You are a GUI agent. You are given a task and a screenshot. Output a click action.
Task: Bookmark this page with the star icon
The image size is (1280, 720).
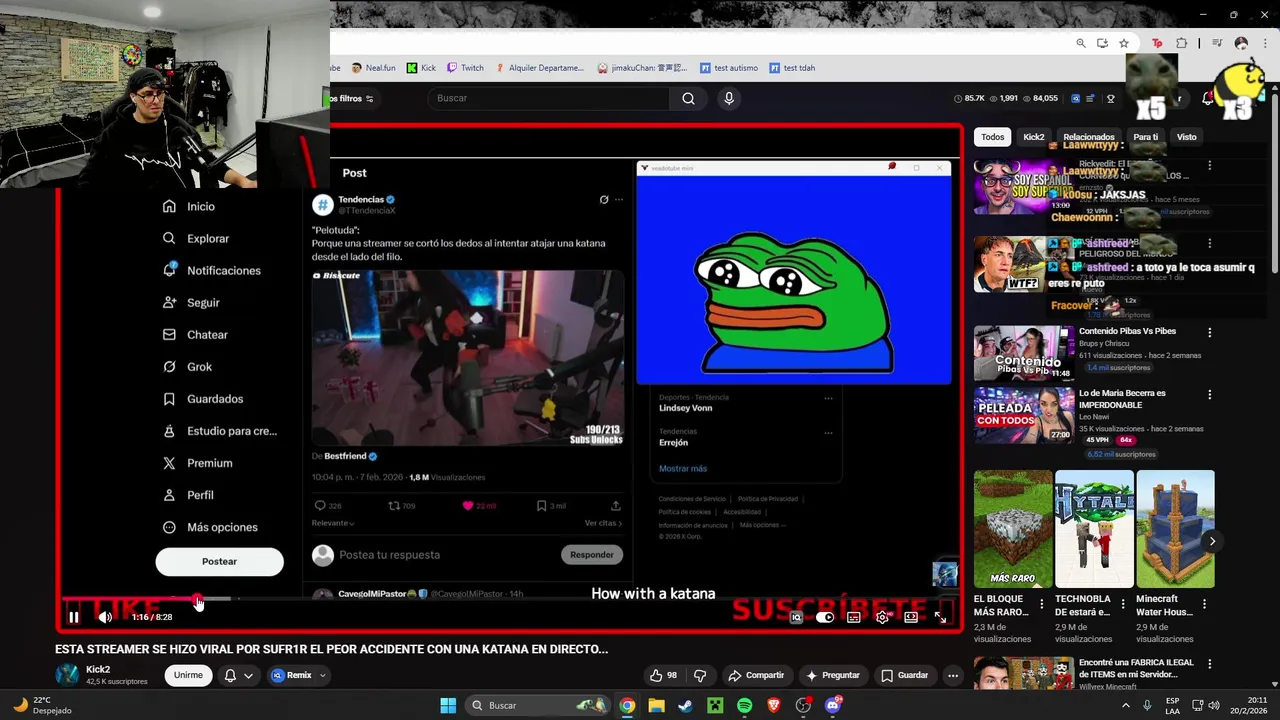(1124, 43)
